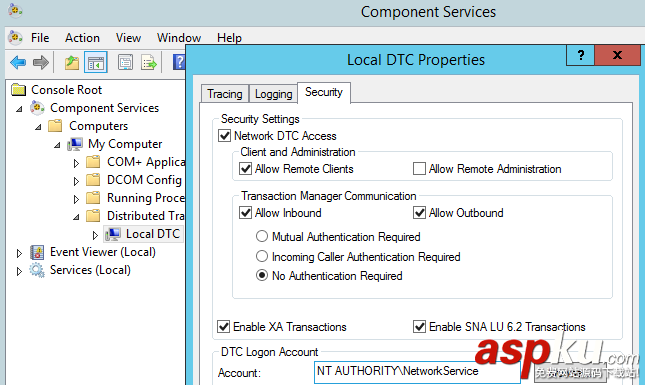Click the Distributed Transaction Coordinator folder icon
This screenshot has width=645, height=385.
click(x=93, y=216)
